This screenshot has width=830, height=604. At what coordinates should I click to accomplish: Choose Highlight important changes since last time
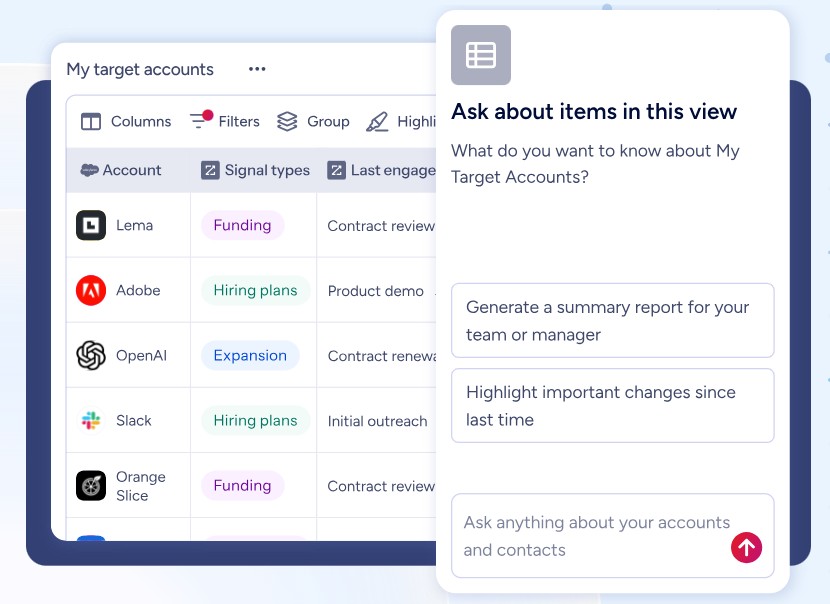coord(612,405)
